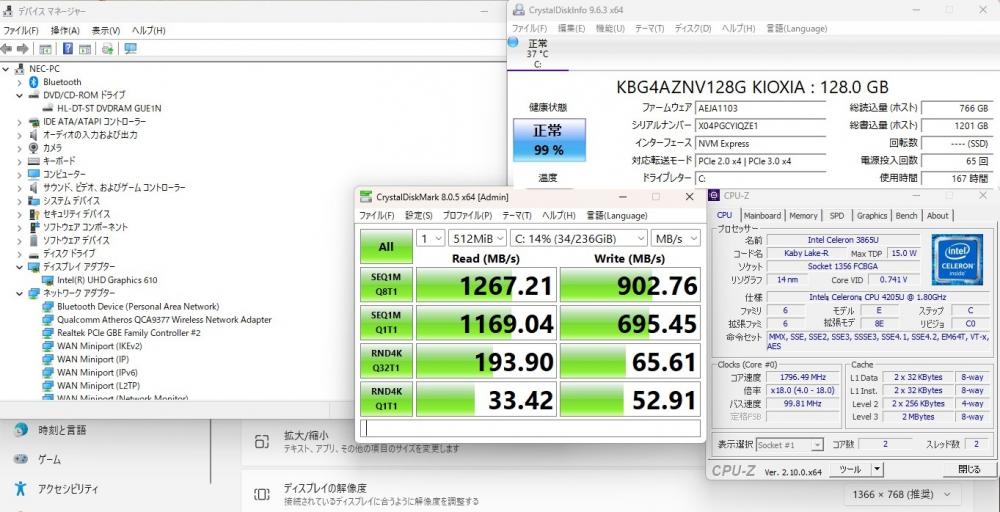Open the arrow beside ツール in CPU-Z
Image resolution: width=1000 pixels, height=512 pixels.
click(x=877, y=469)
